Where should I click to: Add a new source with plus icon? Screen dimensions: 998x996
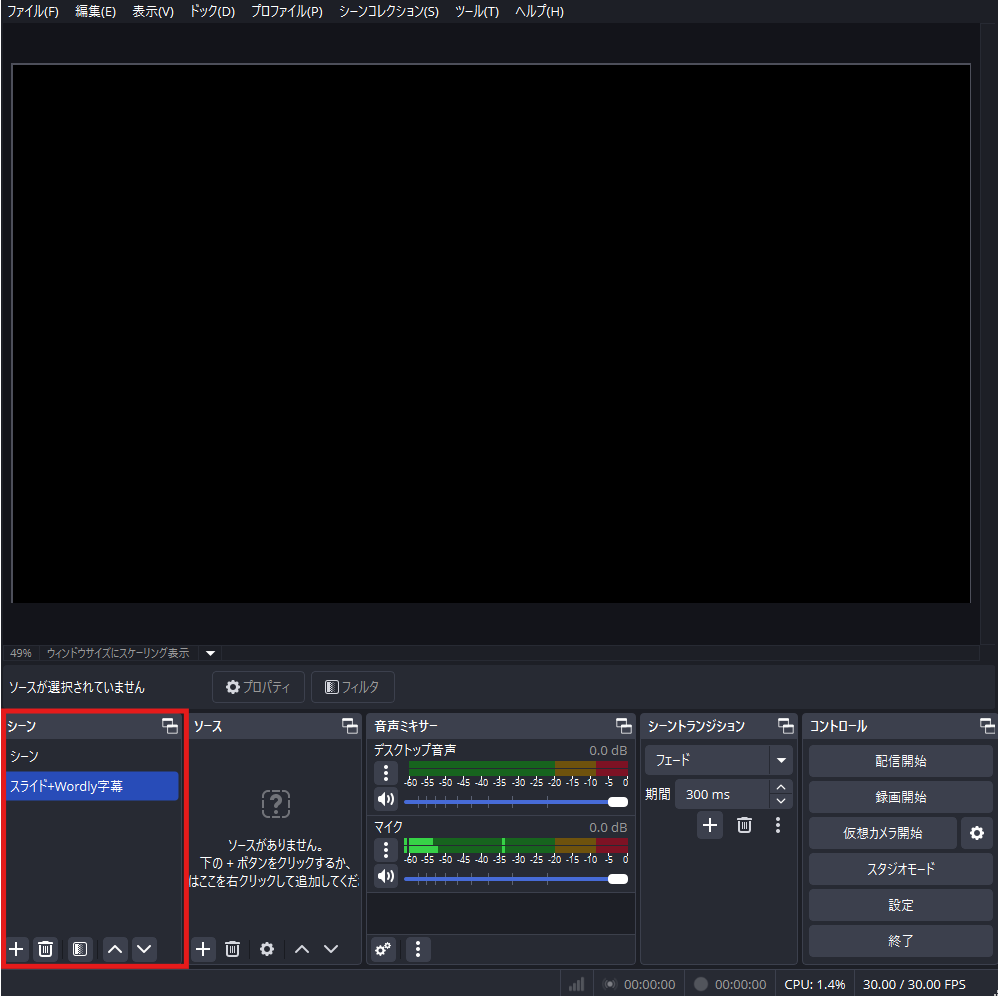203,949
